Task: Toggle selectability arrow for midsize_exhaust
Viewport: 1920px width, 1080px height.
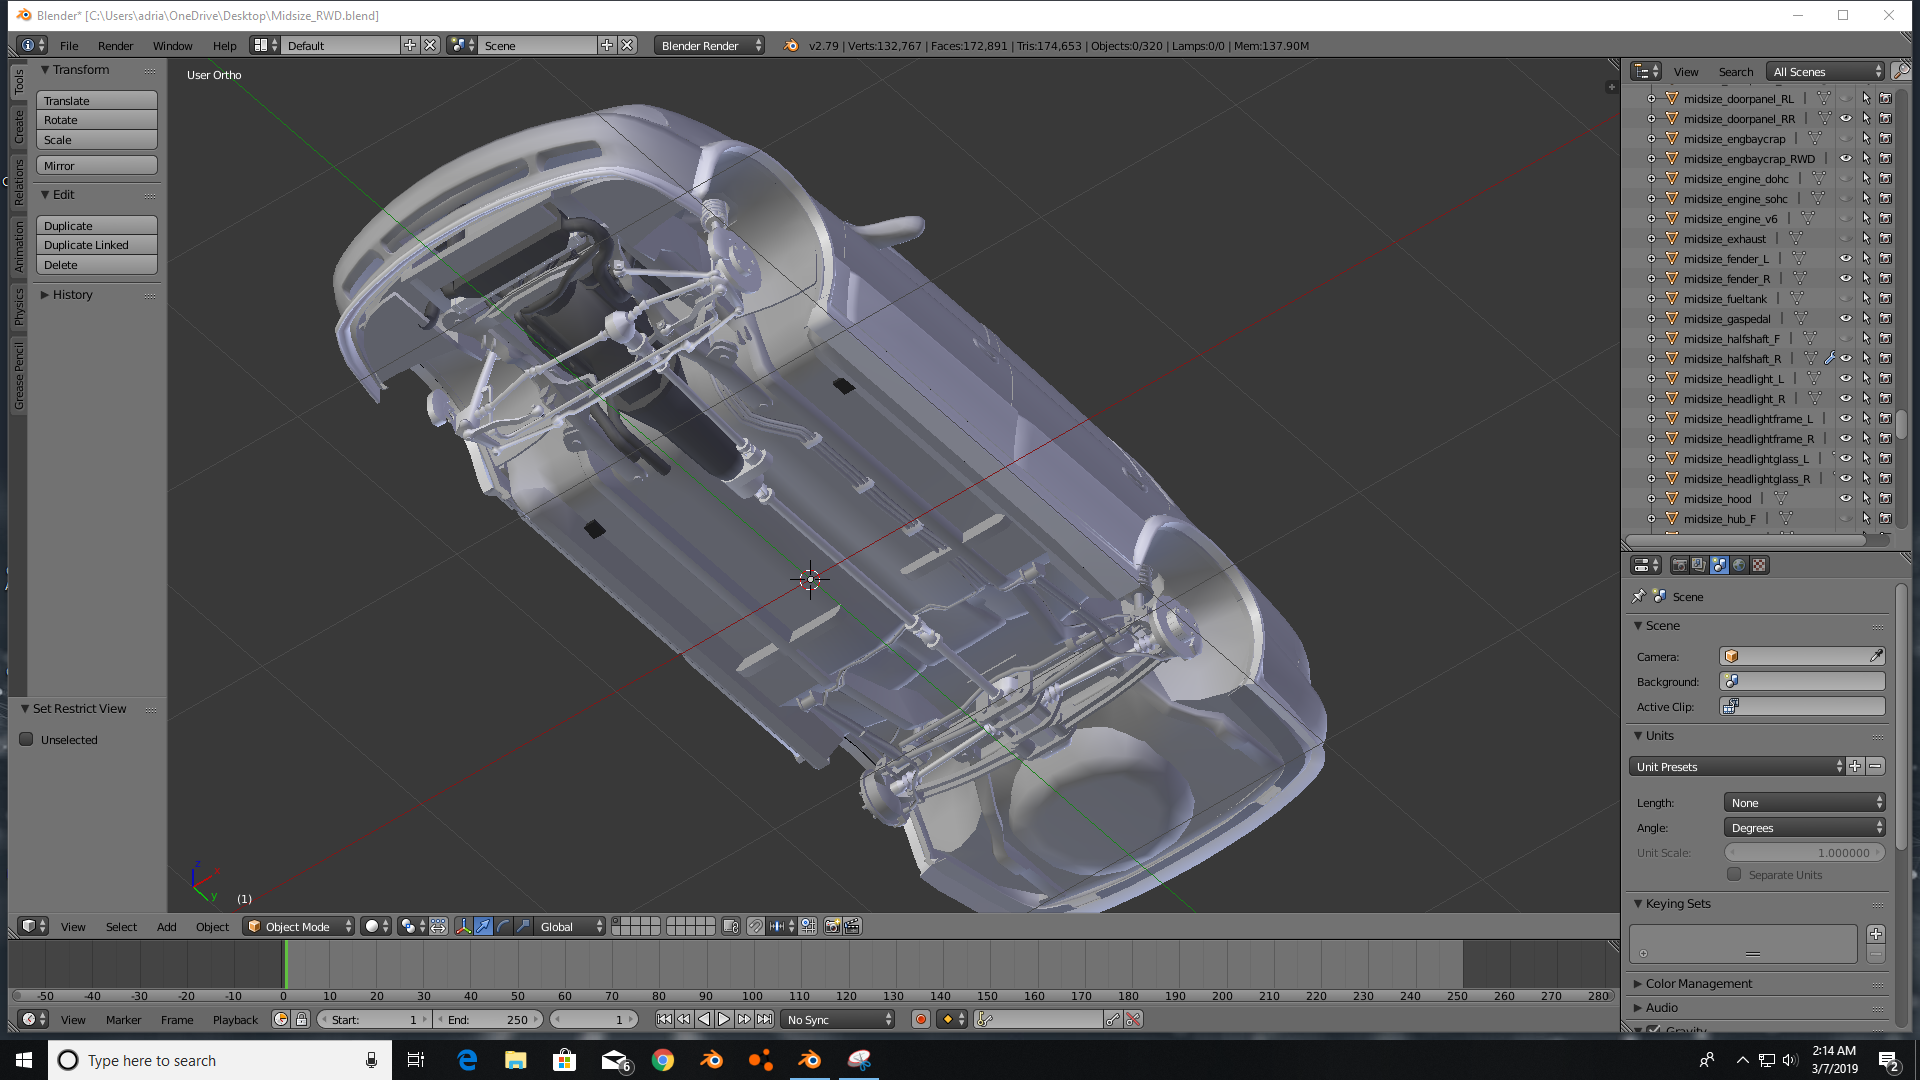Action: click(x=1866, y=238)
